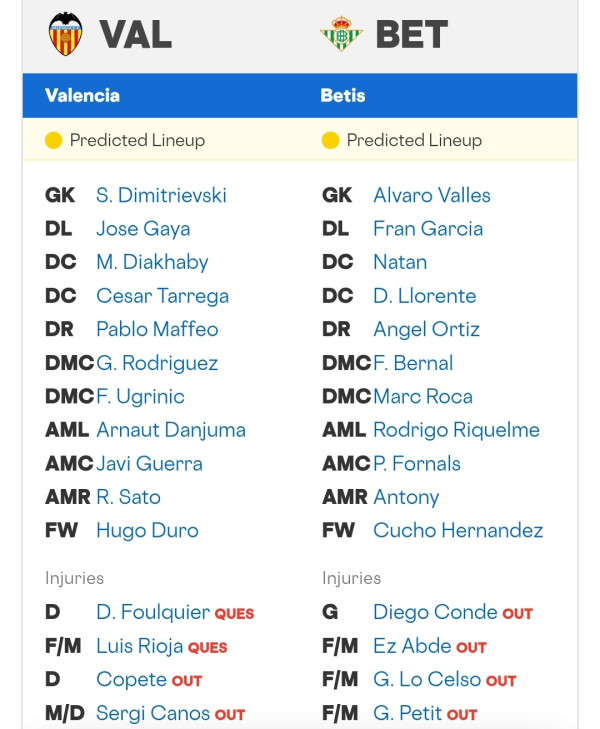Open Jose Gaya player link
600x729 pixels.
(143, 229)
